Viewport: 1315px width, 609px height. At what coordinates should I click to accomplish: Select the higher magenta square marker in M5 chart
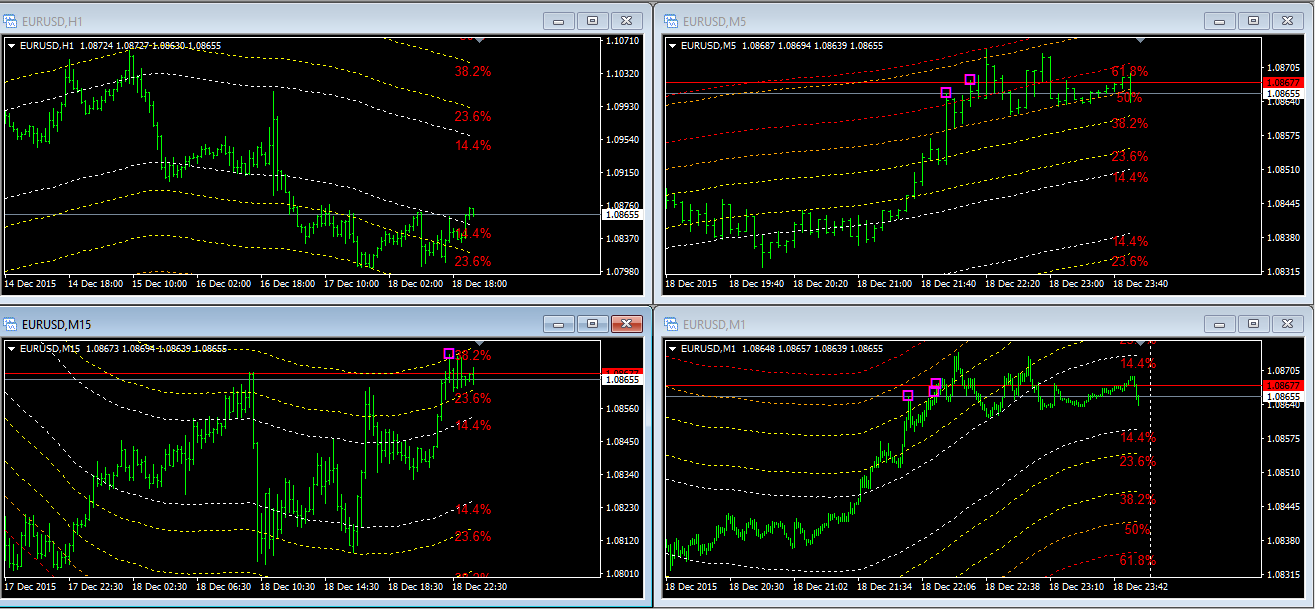tap(969, 79)
